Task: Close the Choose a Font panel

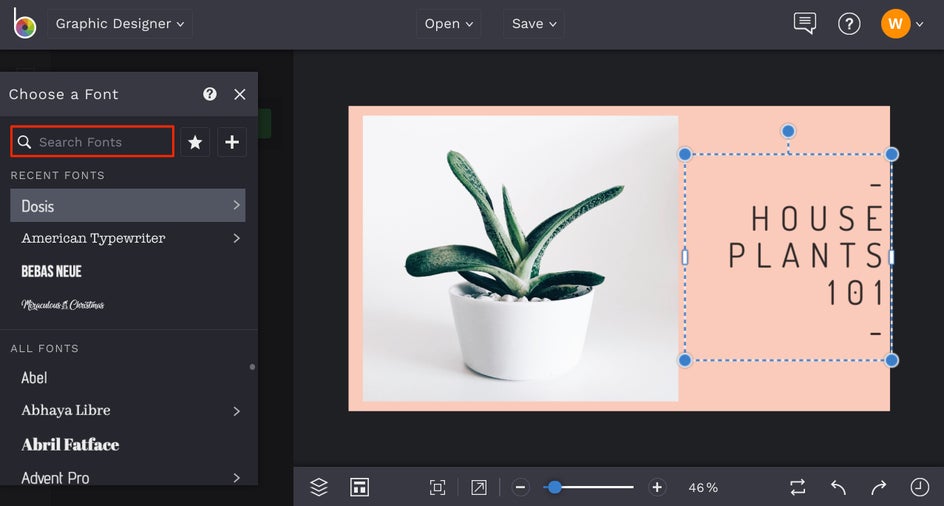Action: click(x=239, y=94)
